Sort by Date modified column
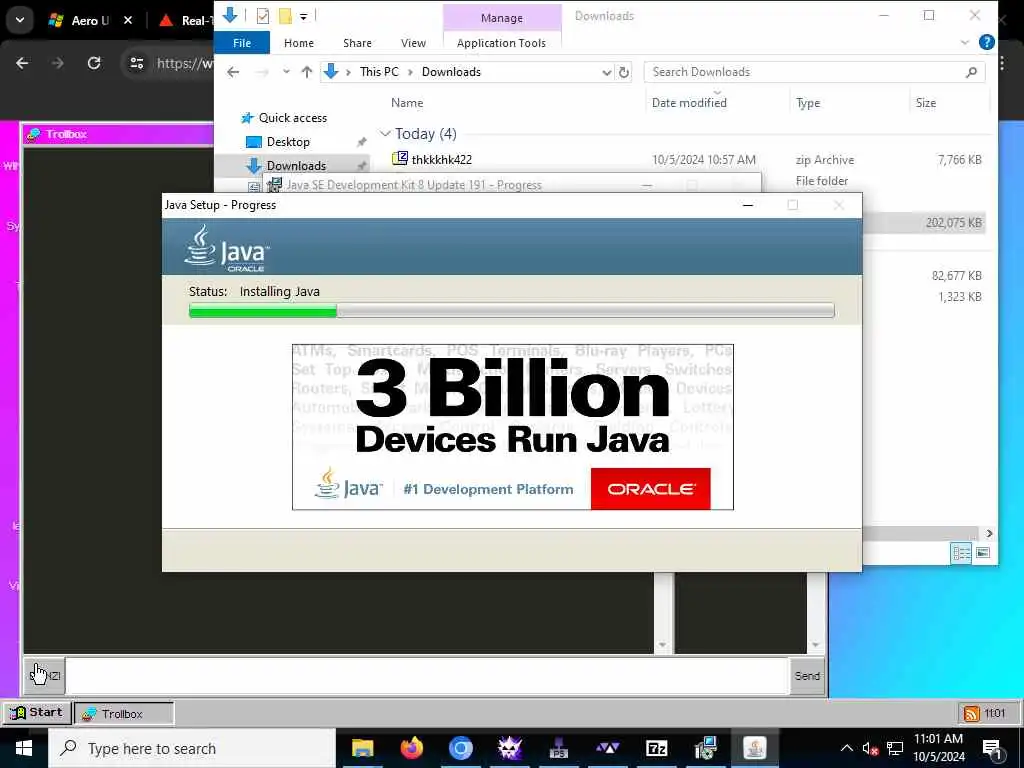The width and height of the screenshot is (1024, 768). tap(689, 103)
